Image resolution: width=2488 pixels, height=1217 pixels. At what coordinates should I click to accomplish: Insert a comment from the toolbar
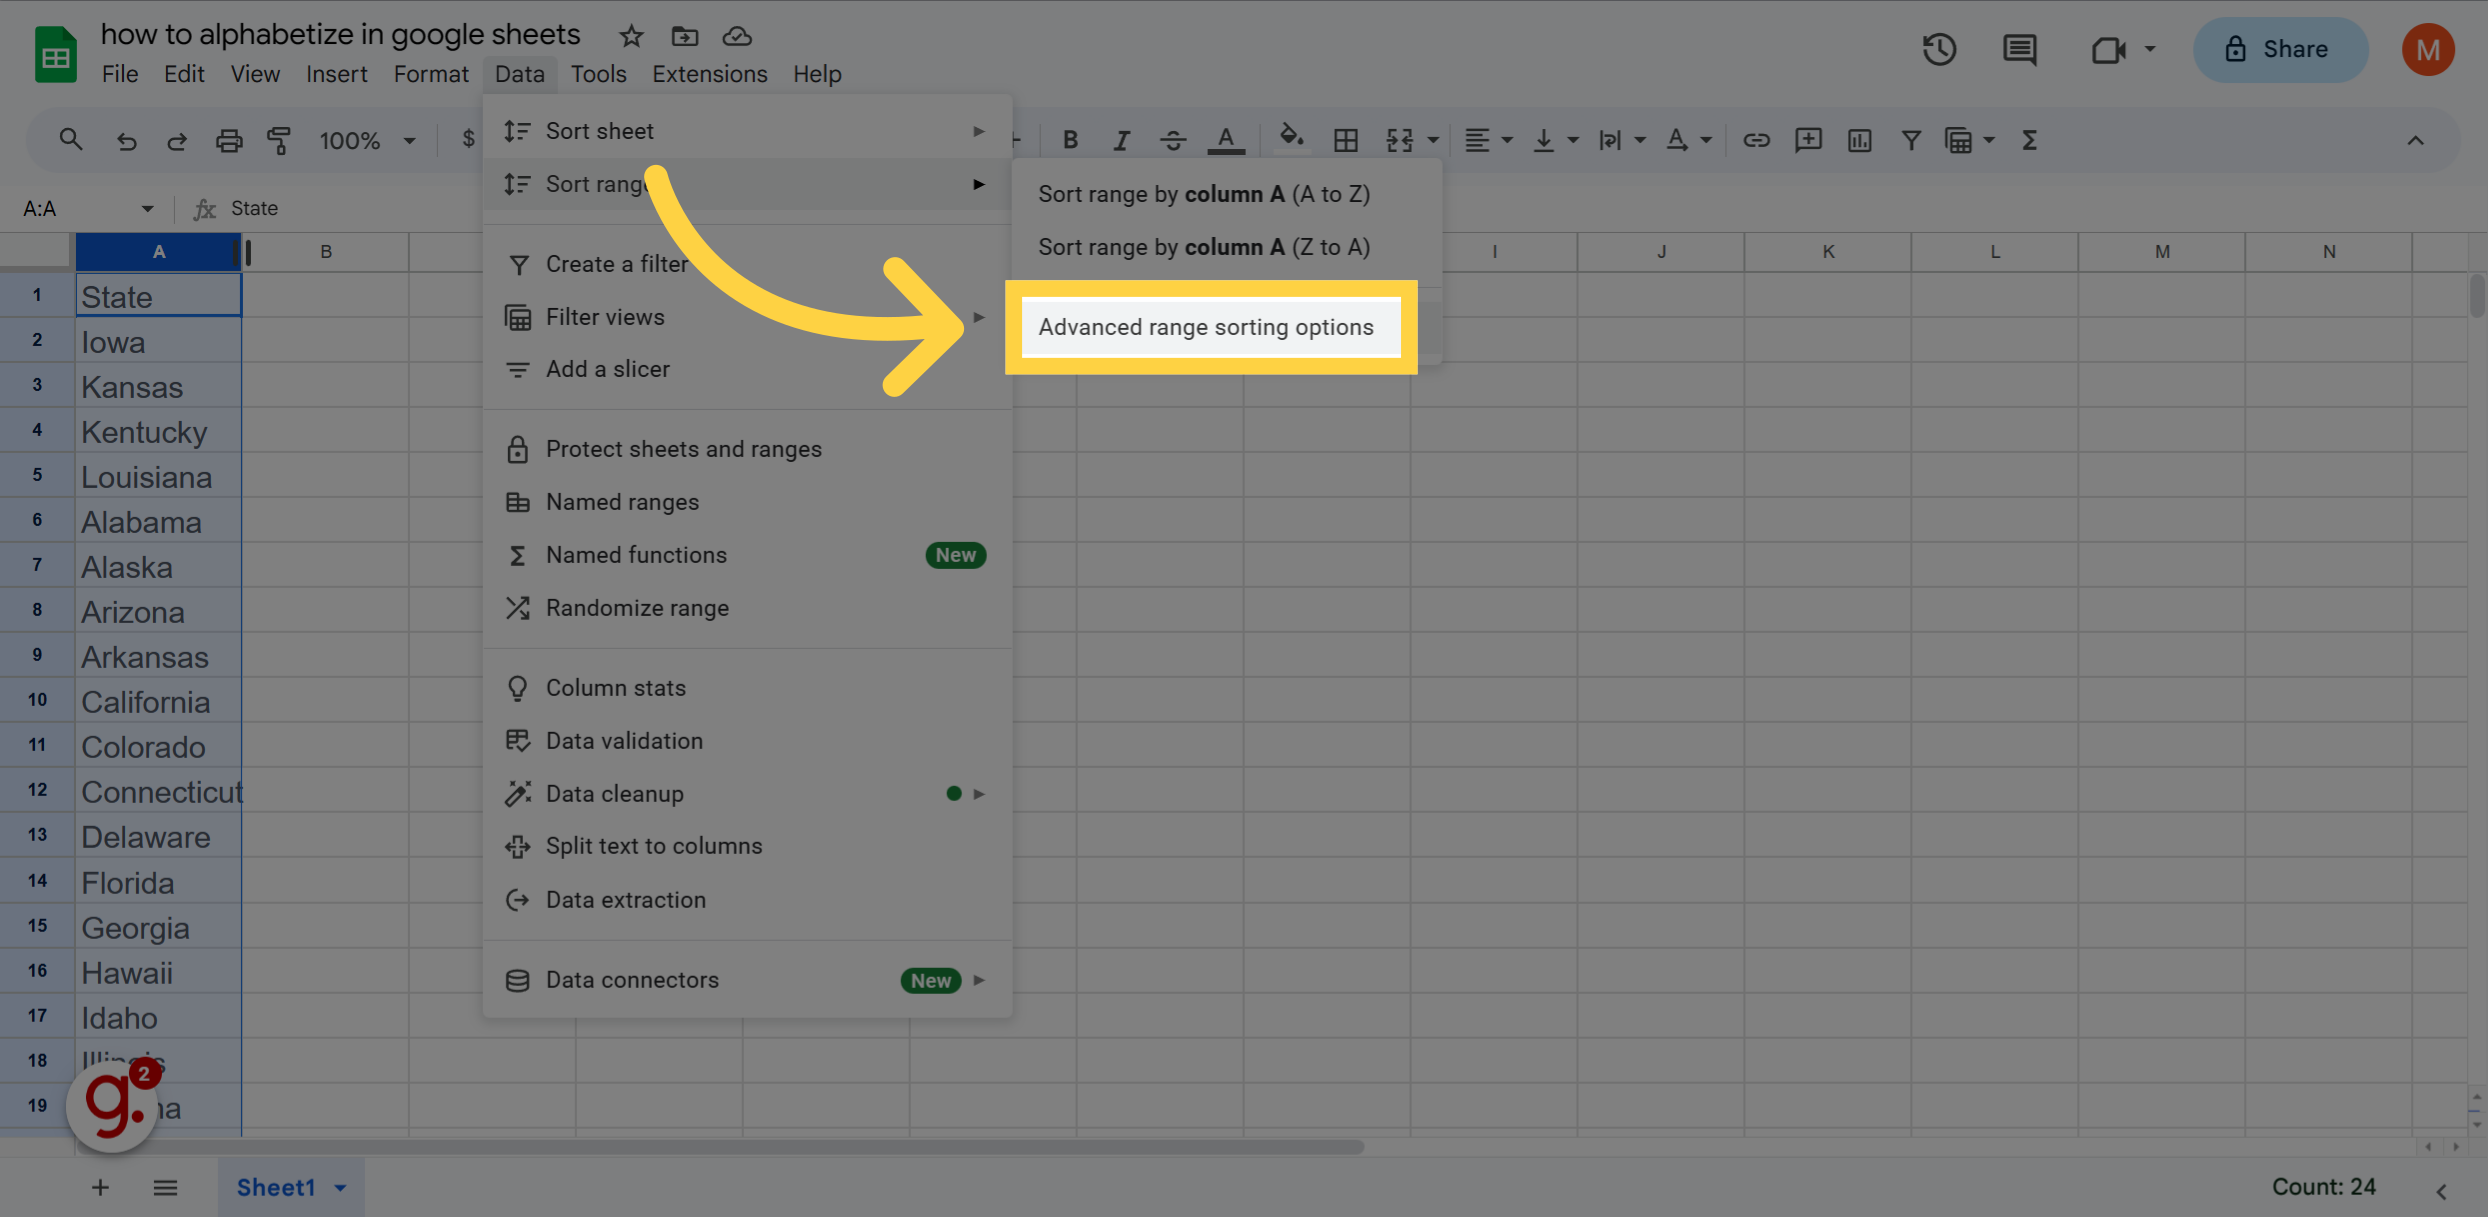(x=1808, y=140)
